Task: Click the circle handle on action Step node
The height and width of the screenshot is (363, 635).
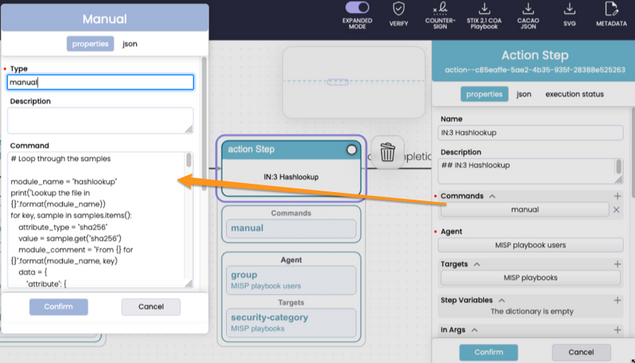Action: pos(352,150)
